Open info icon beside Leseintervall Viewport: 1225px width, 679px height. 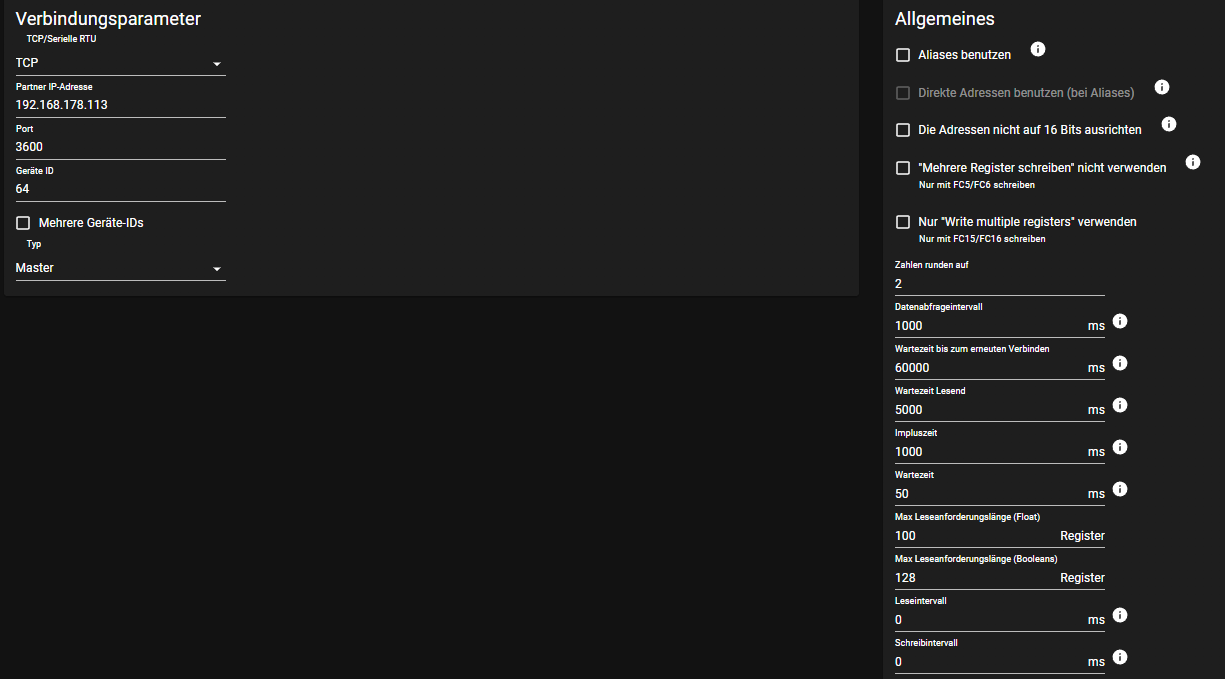click(x=1120, y=615)
